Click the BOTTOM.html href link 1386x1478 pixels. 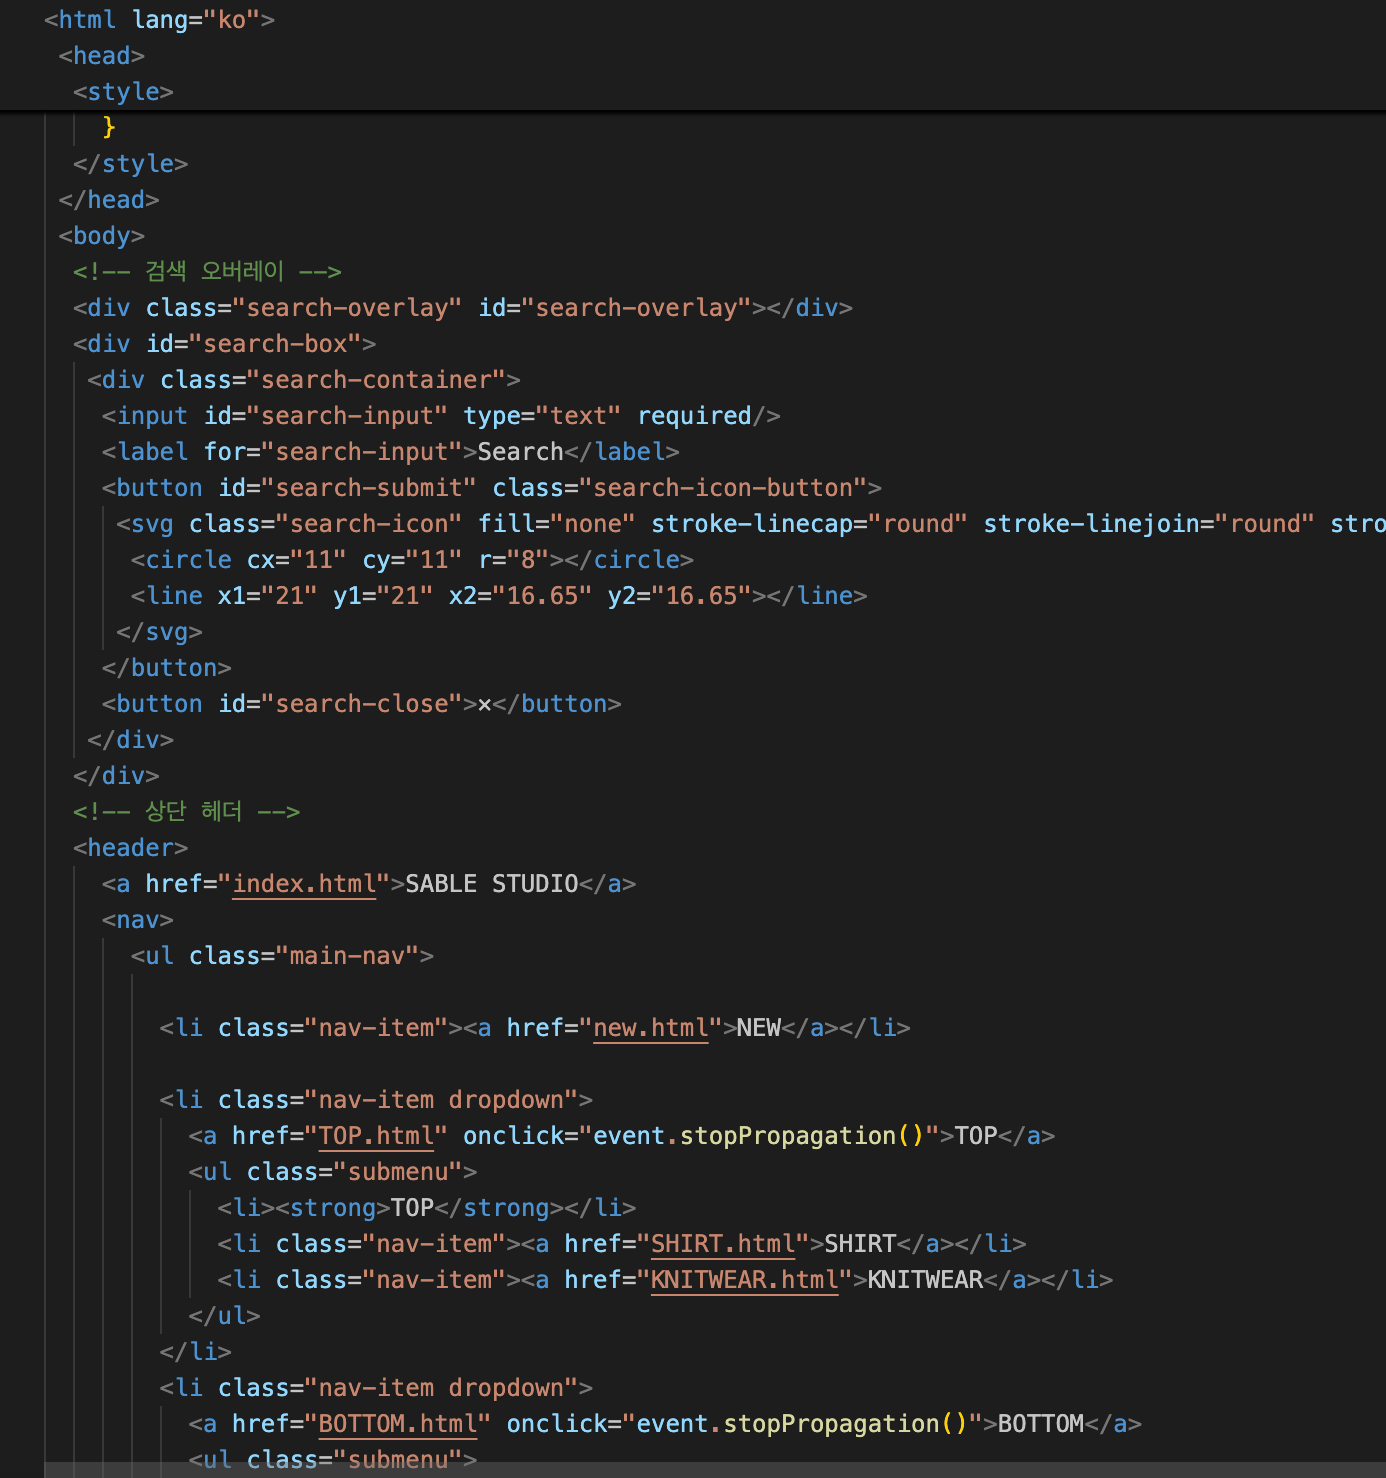coord(397,1424)
